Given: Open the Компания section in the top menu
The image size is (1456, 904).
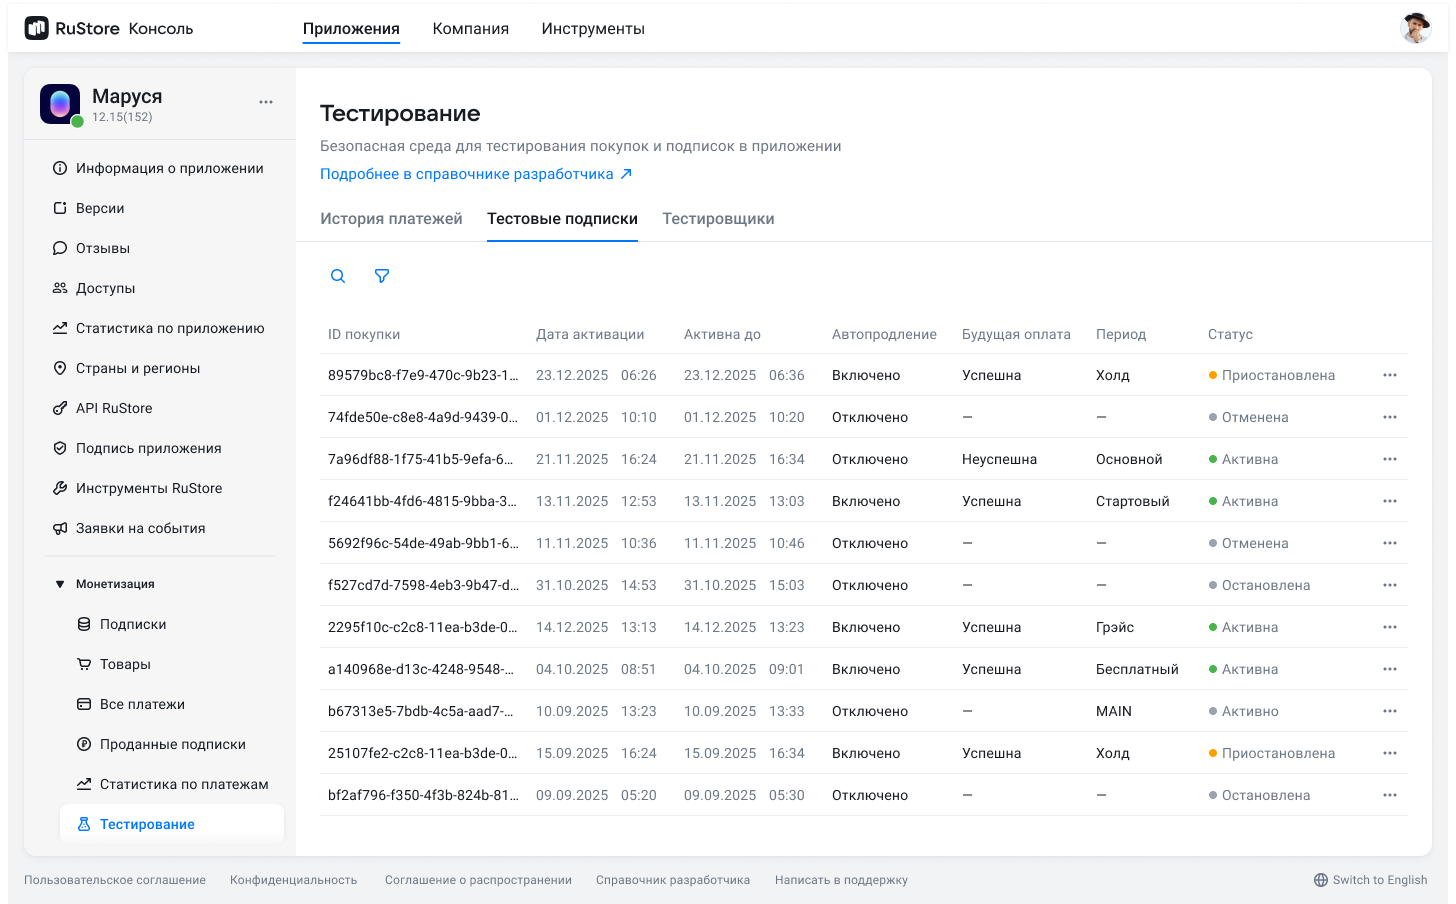Looking at the screenshot, I should click(470, 28).
